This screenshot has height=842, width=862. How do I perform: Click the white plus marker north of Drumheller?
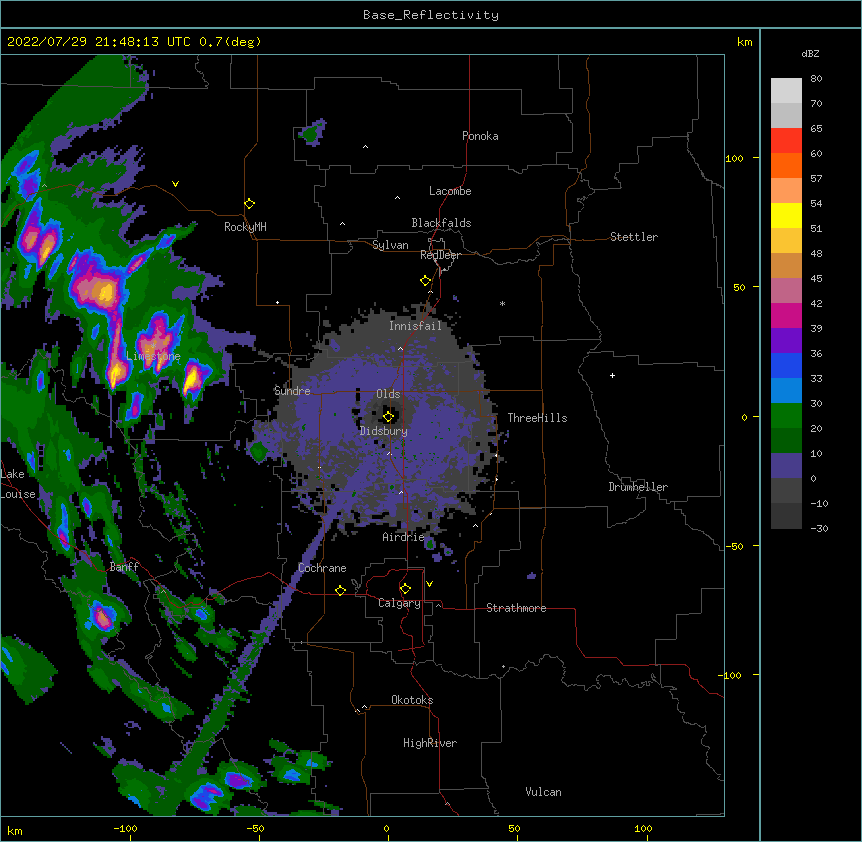[x=612, y=375]
